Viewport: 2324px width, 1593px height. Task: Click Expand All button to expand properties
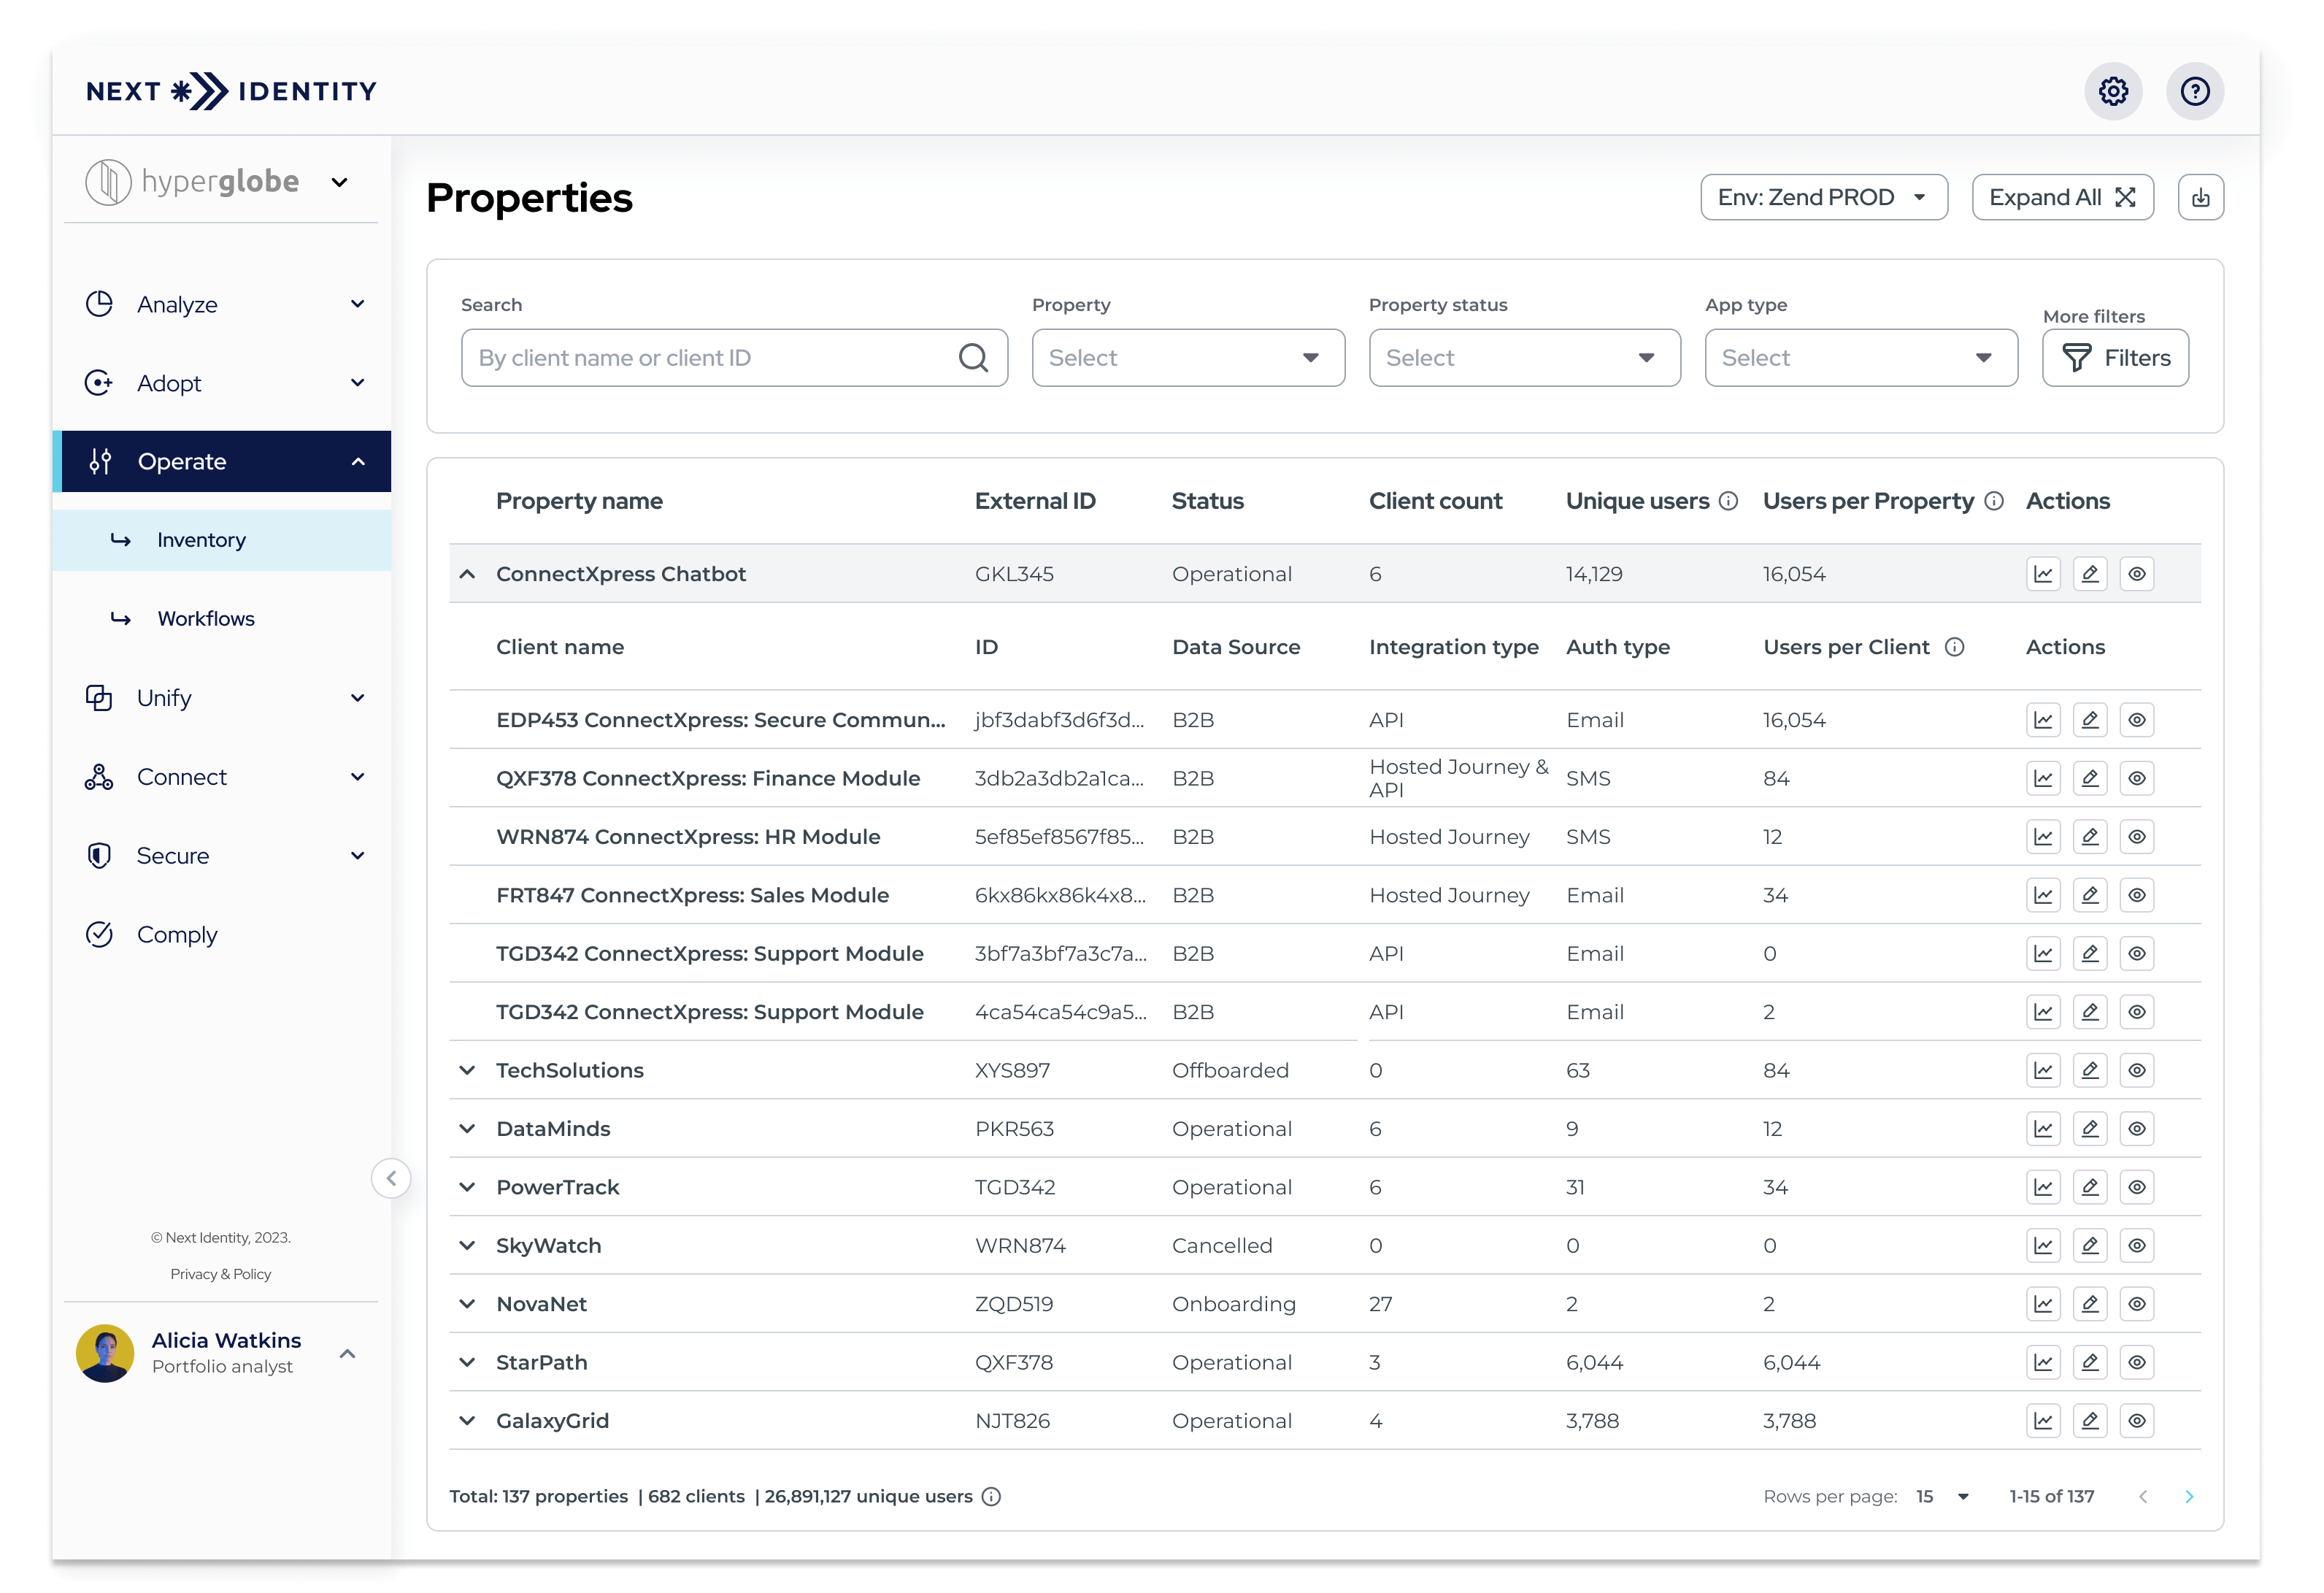coord(2064,198)
